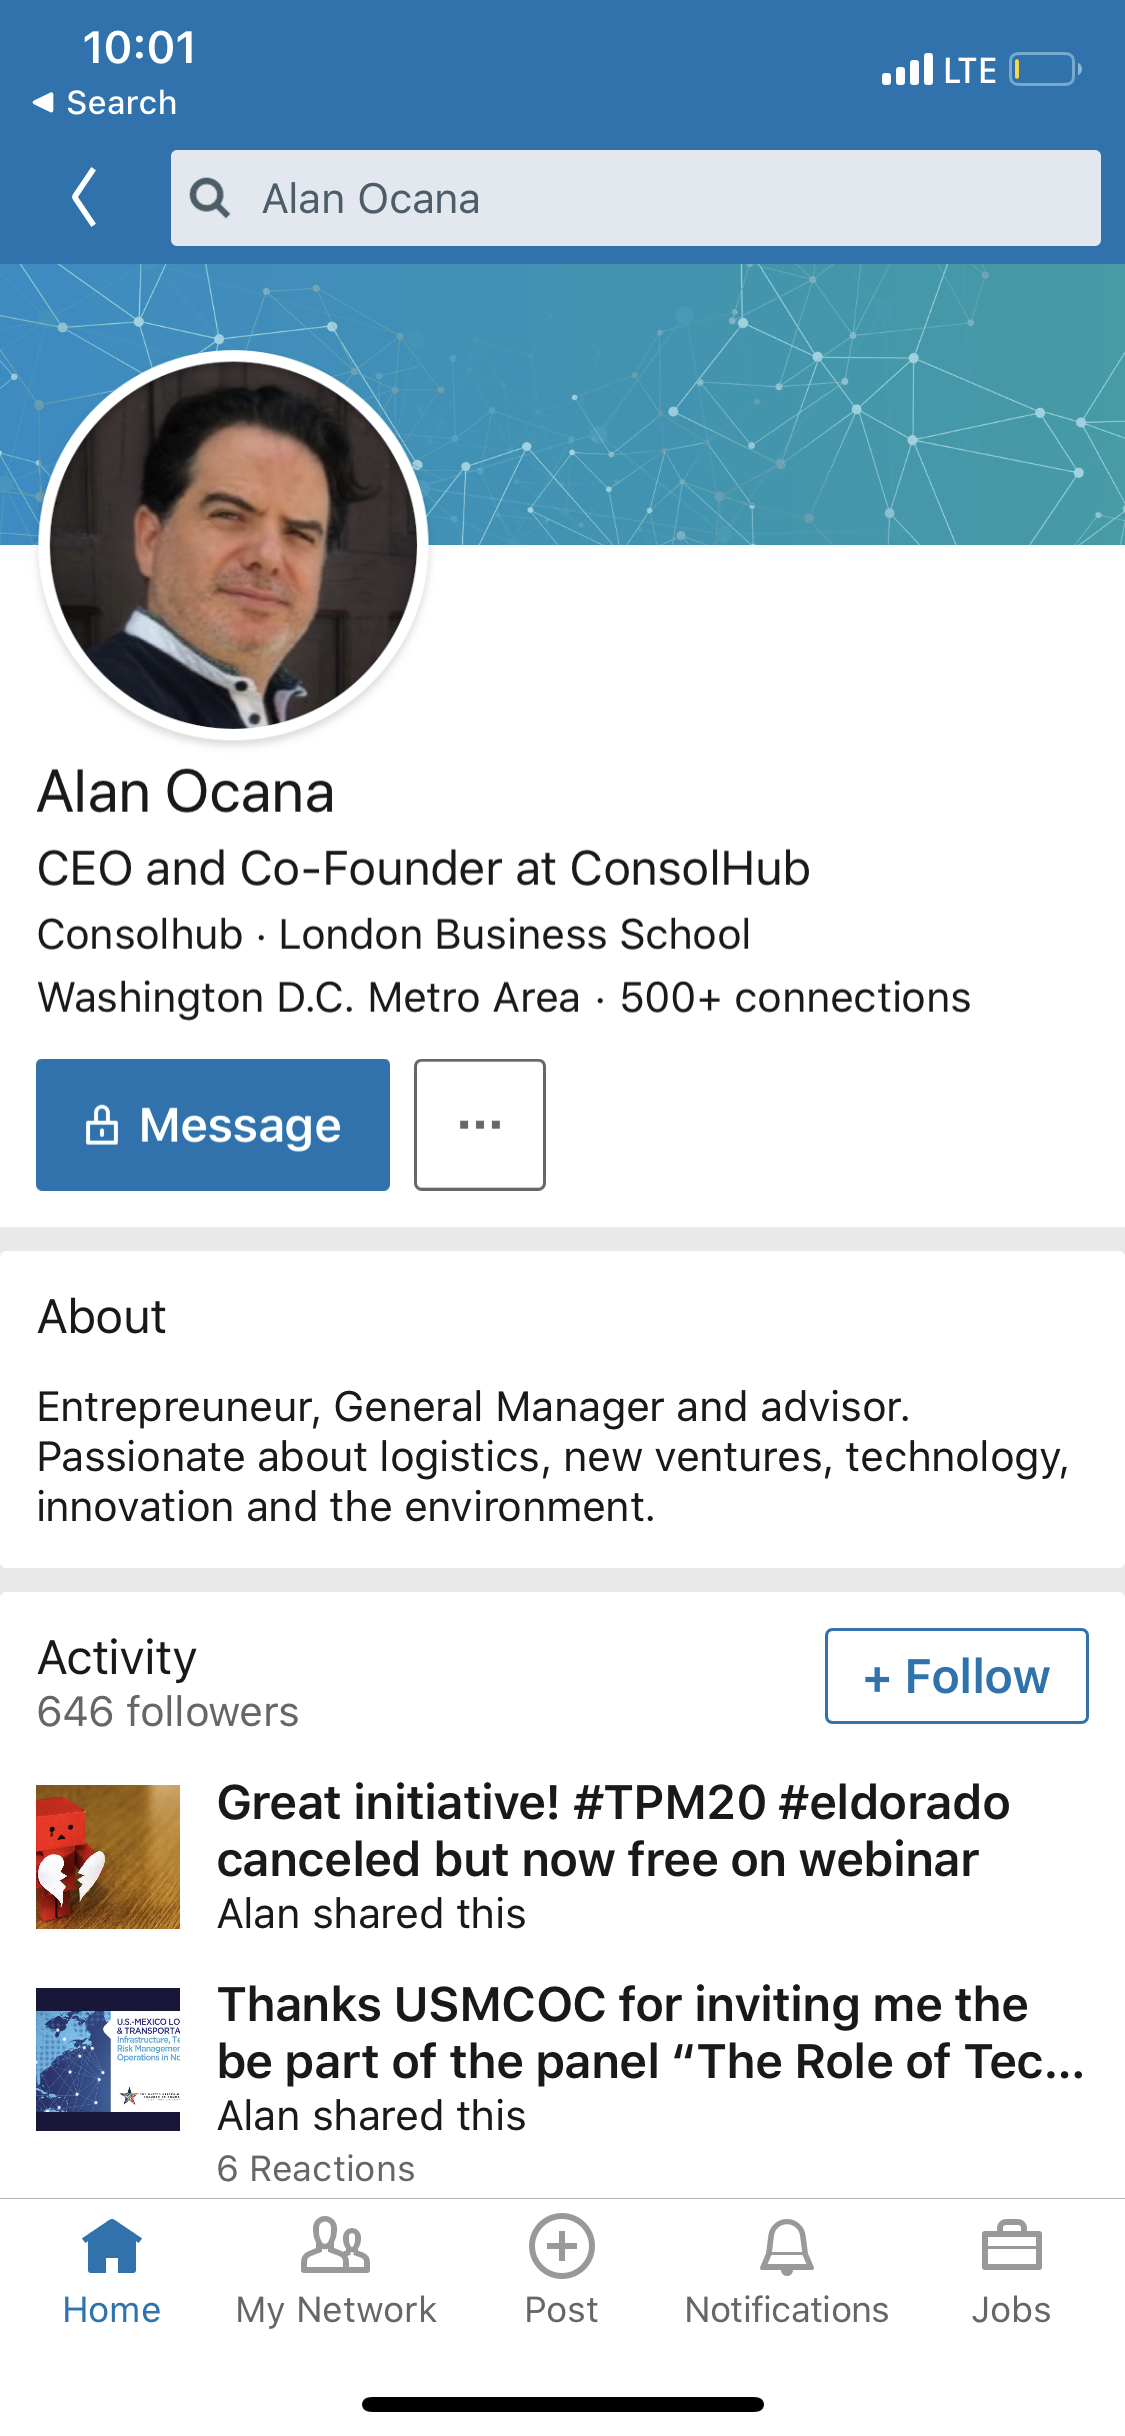The width and height of the screenshot is (1125, 2436).
Task: Open My Network people icon
Action: coord(336,2246)
